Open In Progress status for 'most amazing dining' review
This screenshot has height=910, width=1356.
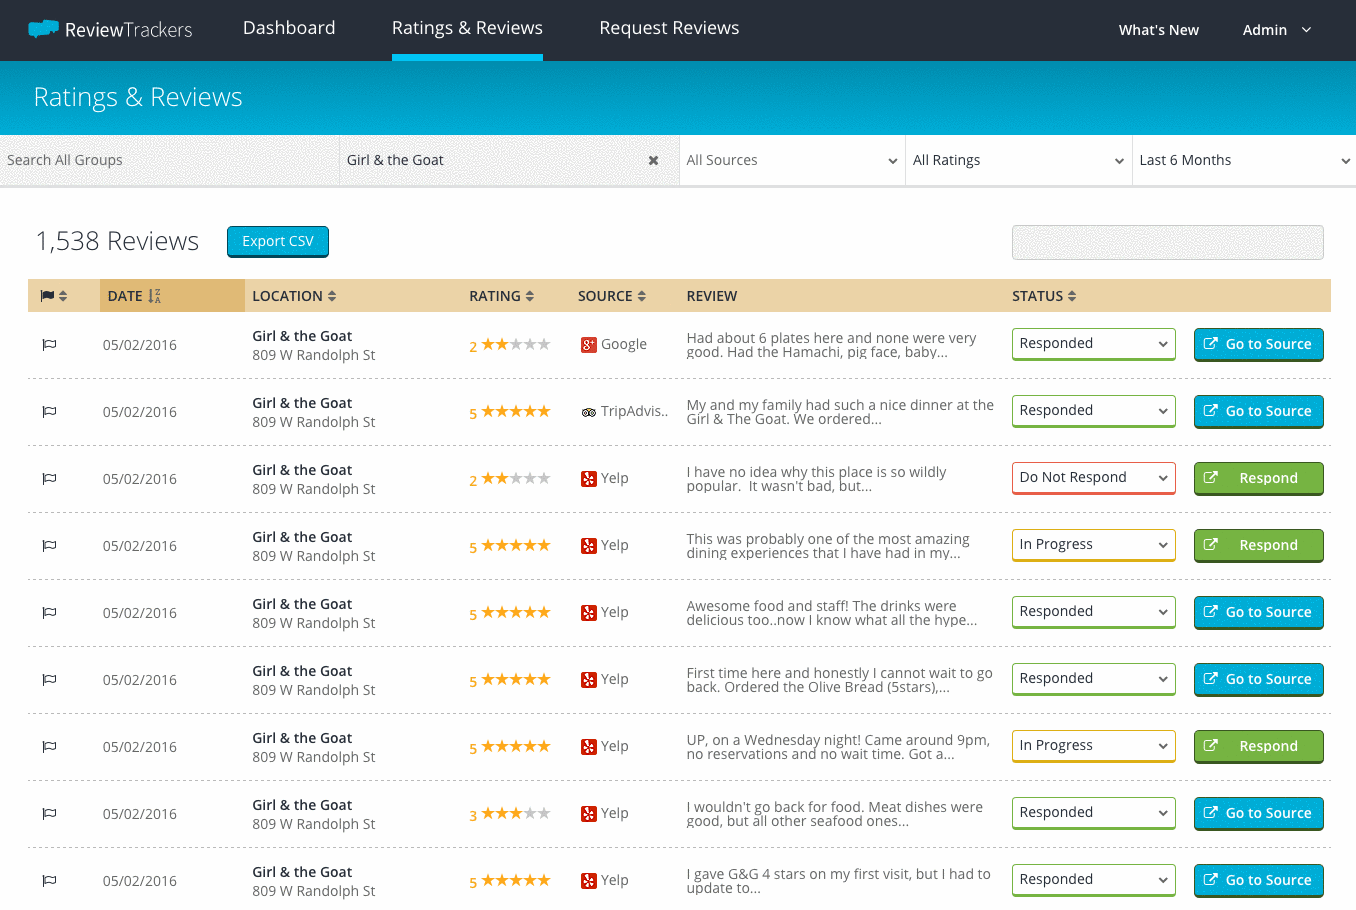1093,545
